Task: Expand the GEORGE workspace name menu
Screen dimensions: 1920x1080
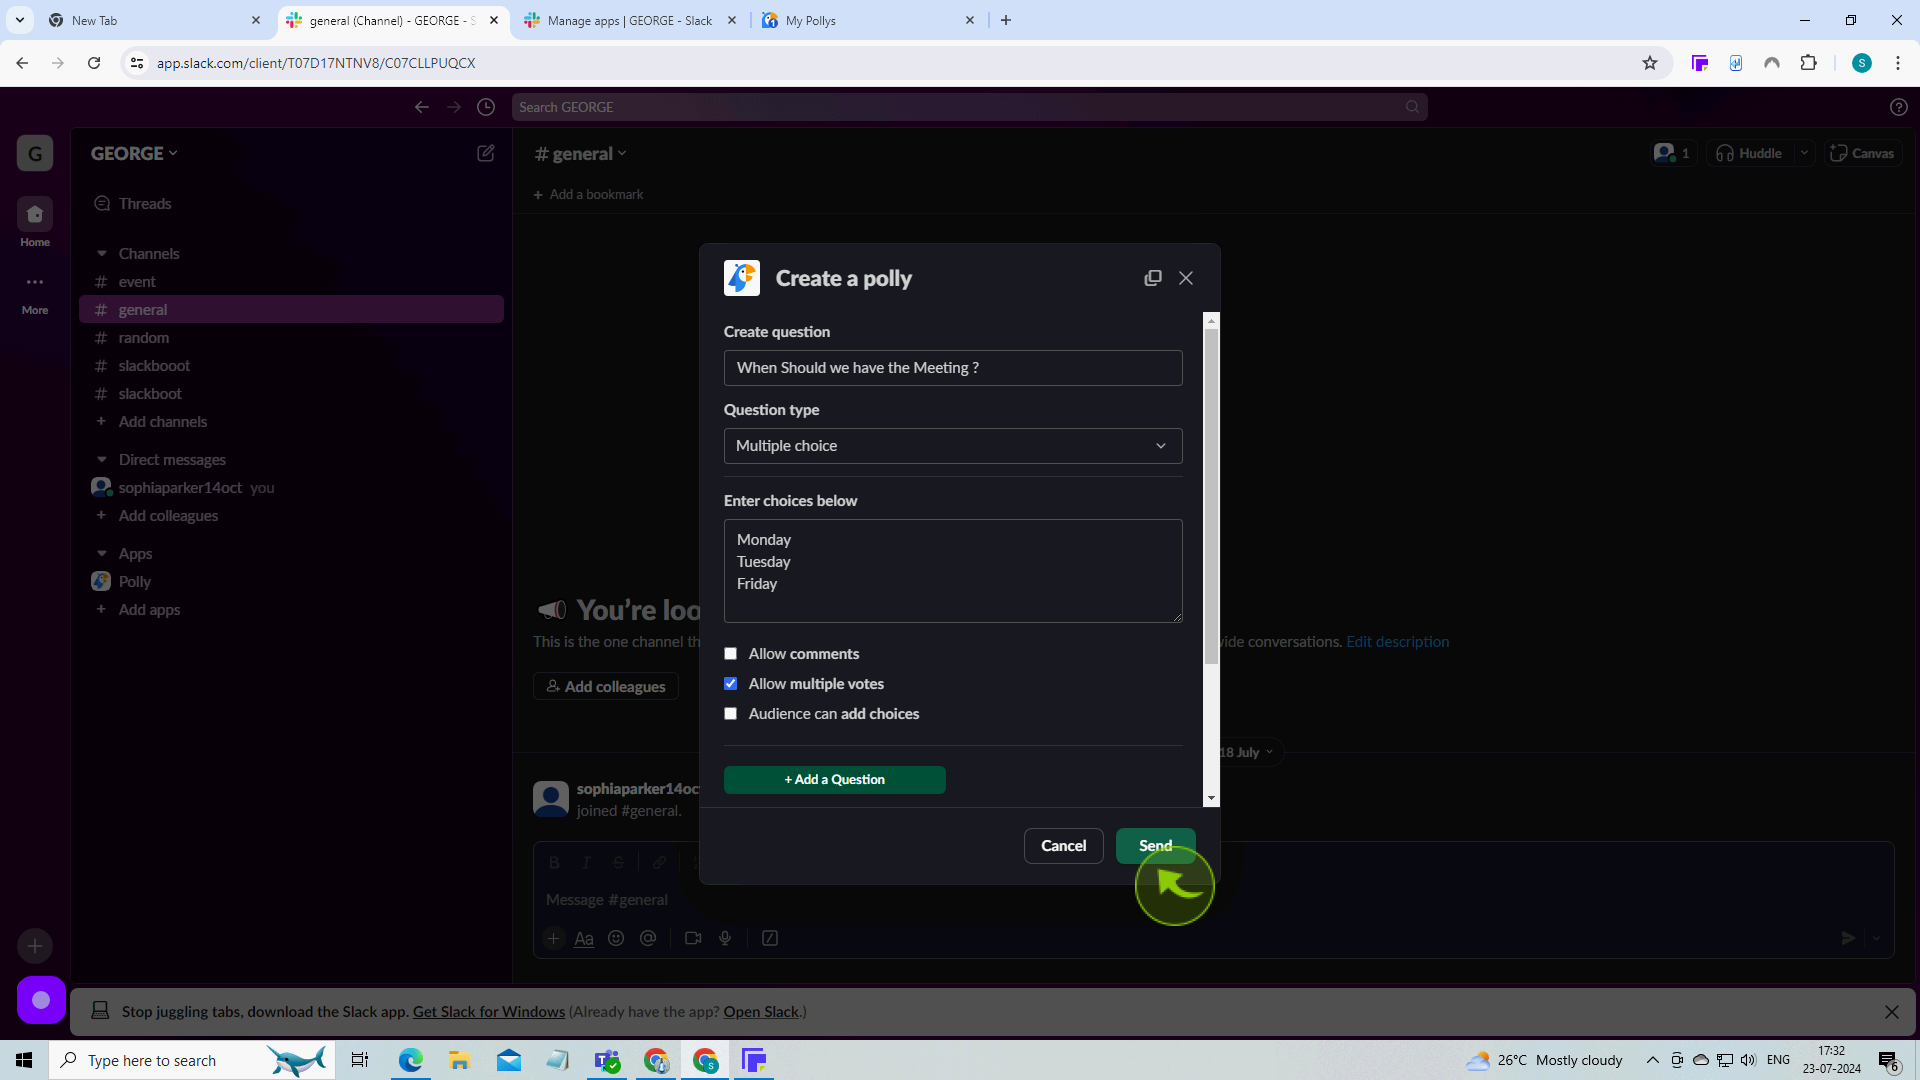Action: click(x=133, y=152)
